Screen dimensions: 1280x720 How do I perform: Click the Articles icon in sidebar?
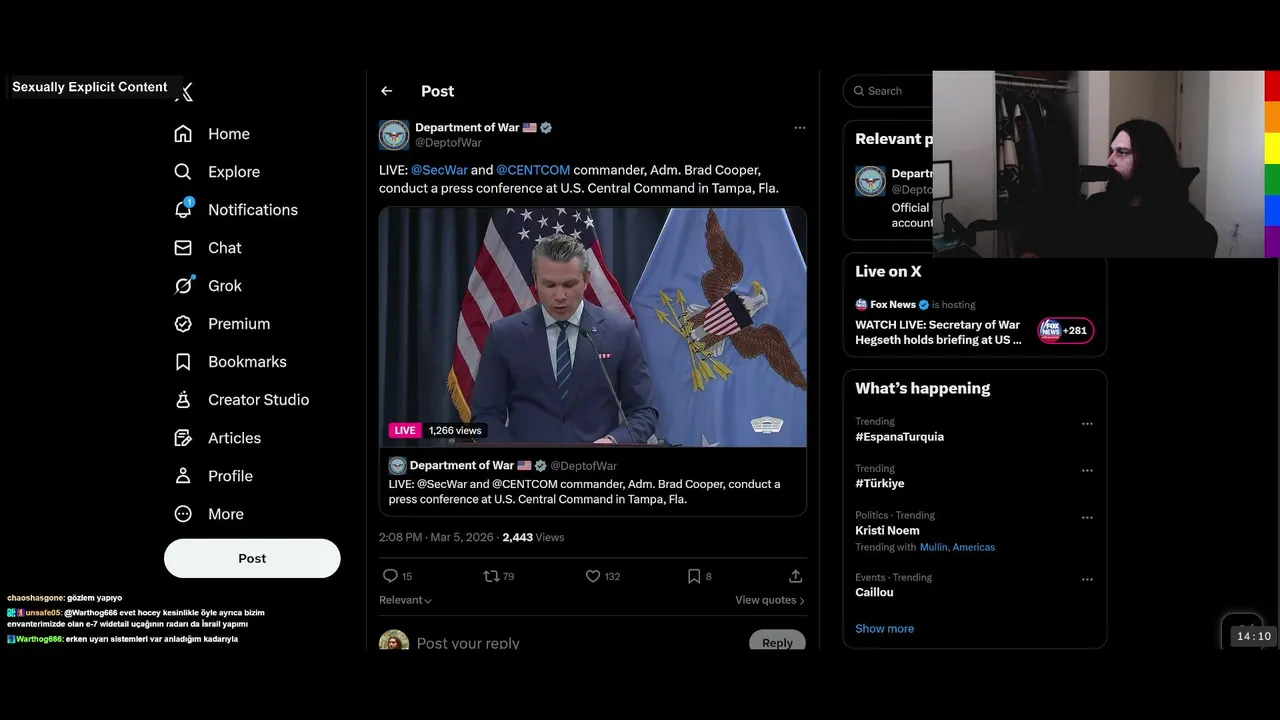click(x=183, y=438)
